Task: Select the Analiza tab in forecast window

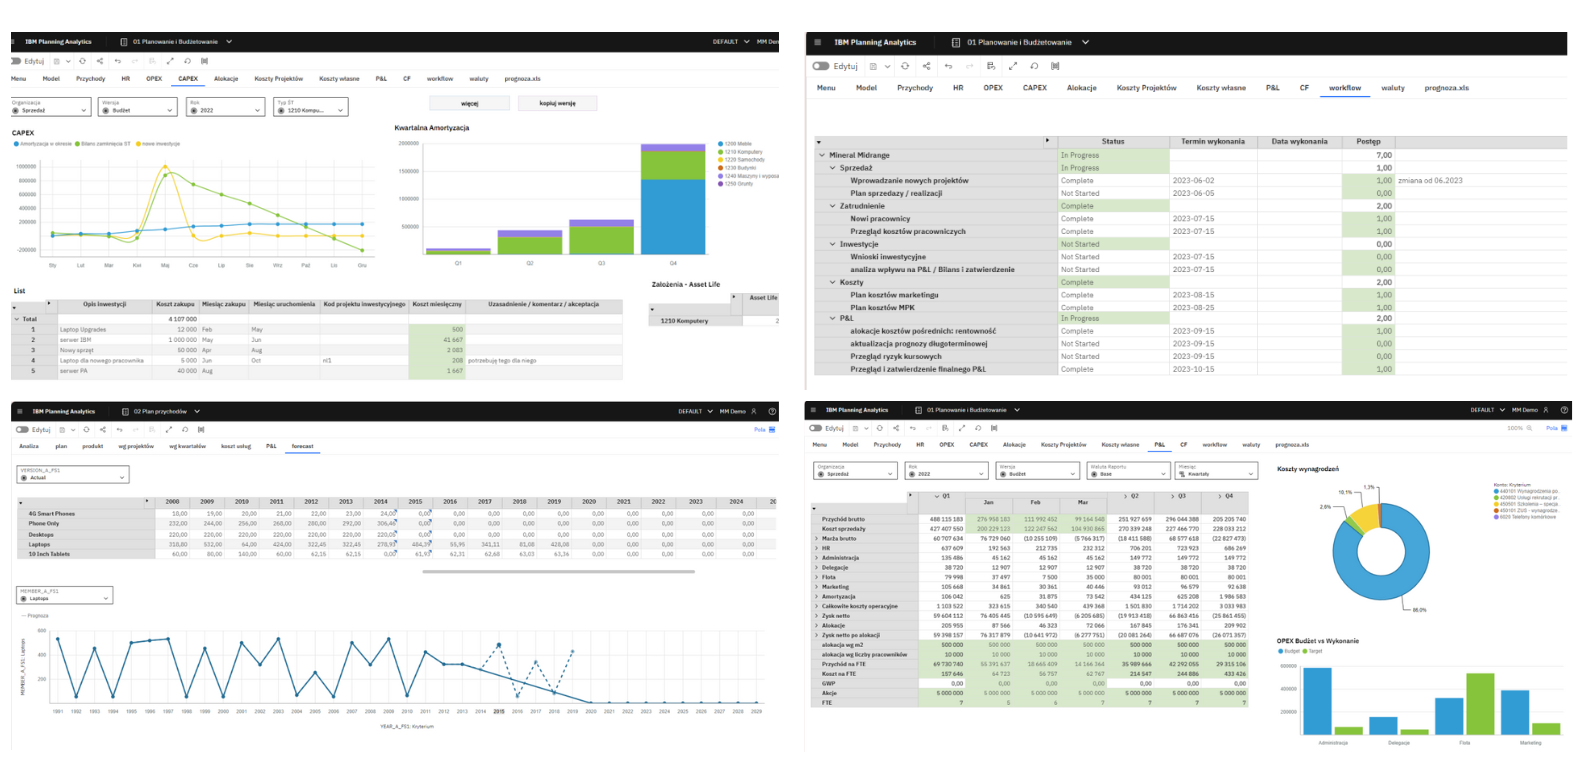Action: coord(29,446)
